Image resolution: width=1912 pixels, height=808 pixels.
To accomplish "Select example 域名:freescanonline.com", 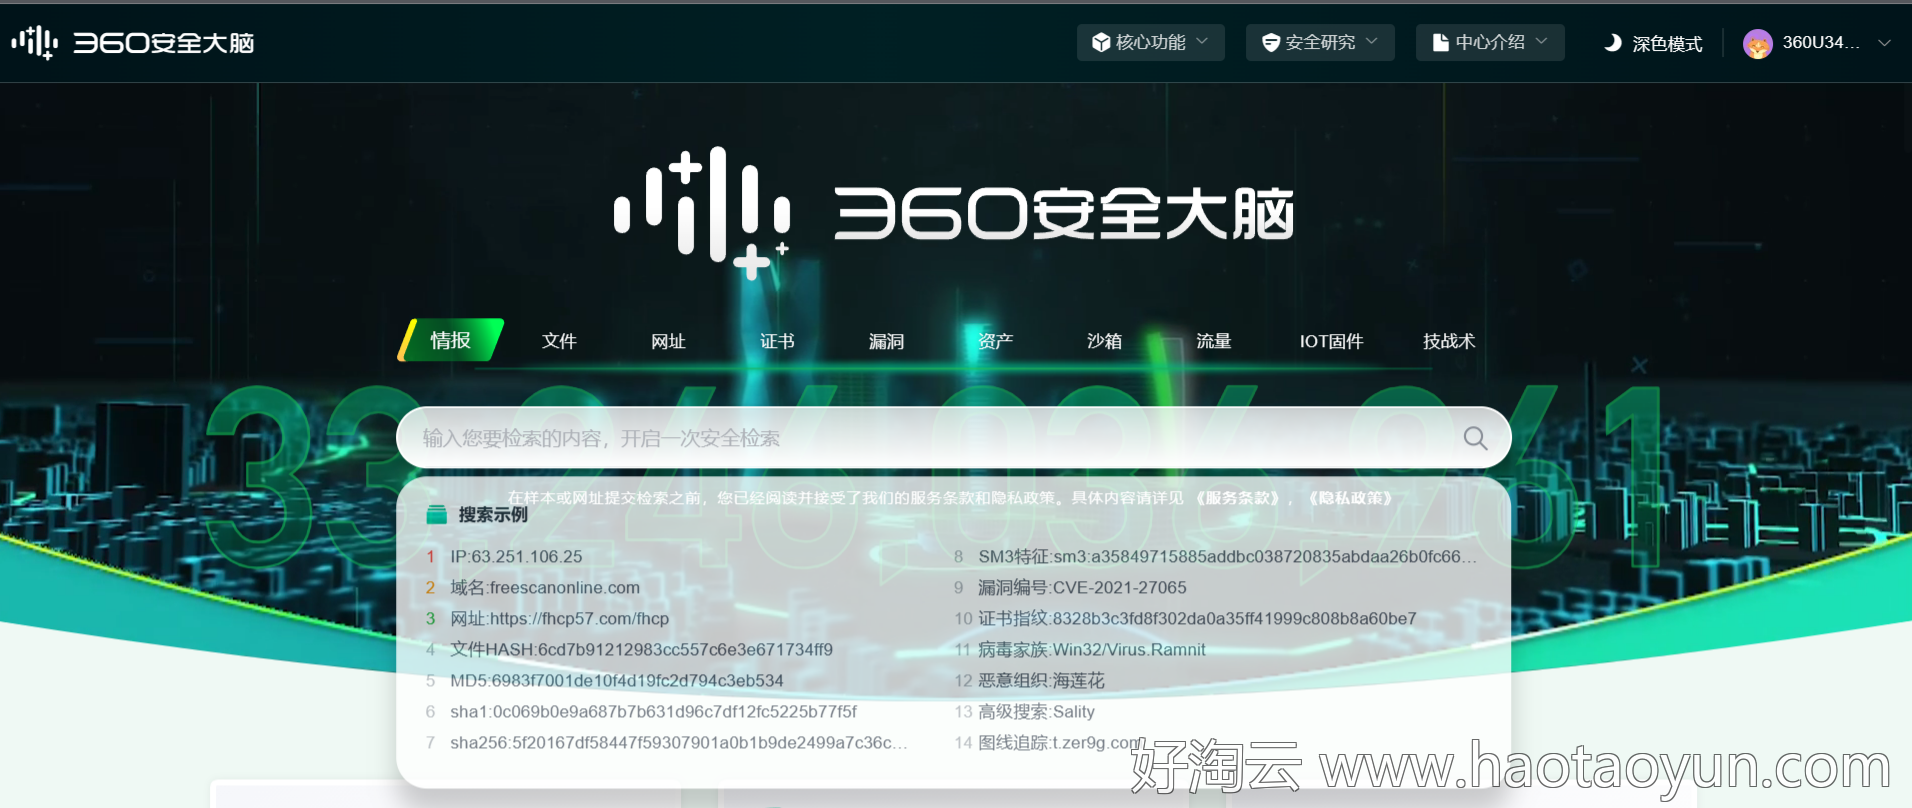I will tap(545, 587).
